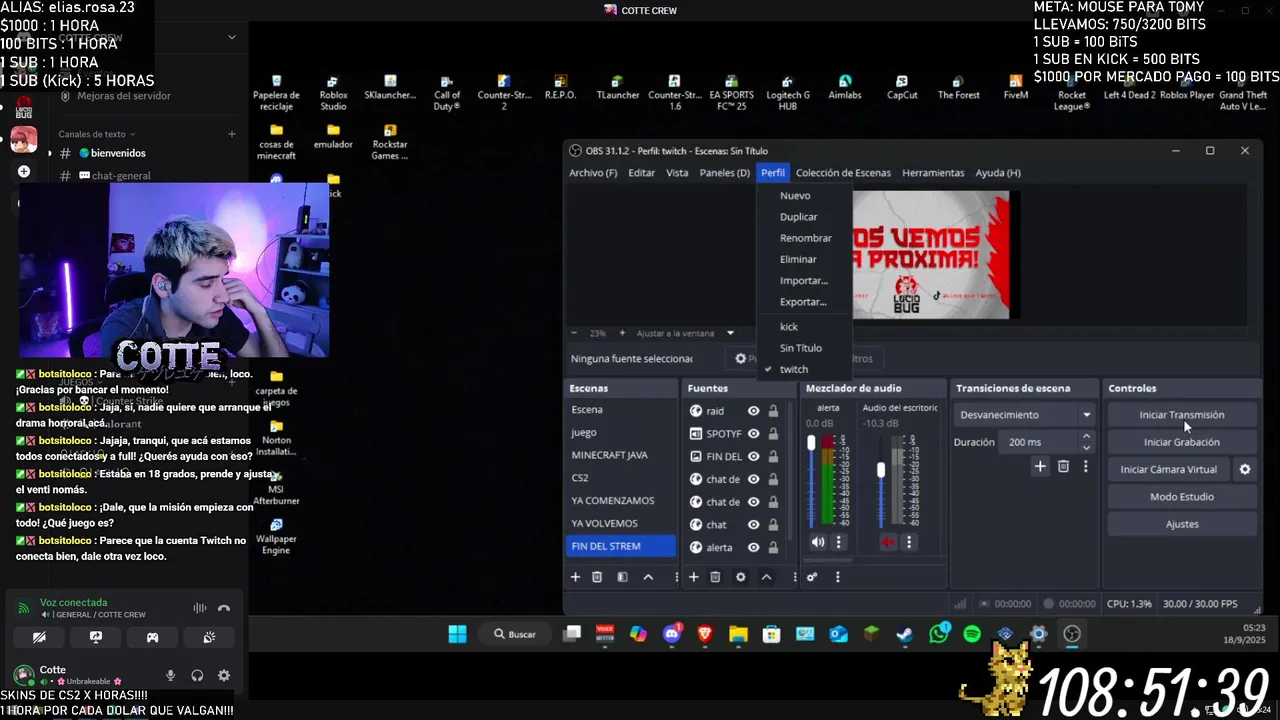Remove the transition with the trash icon
This screenshot has height=720, width=1280.
pyautogui.click(x=1063, y=466)
